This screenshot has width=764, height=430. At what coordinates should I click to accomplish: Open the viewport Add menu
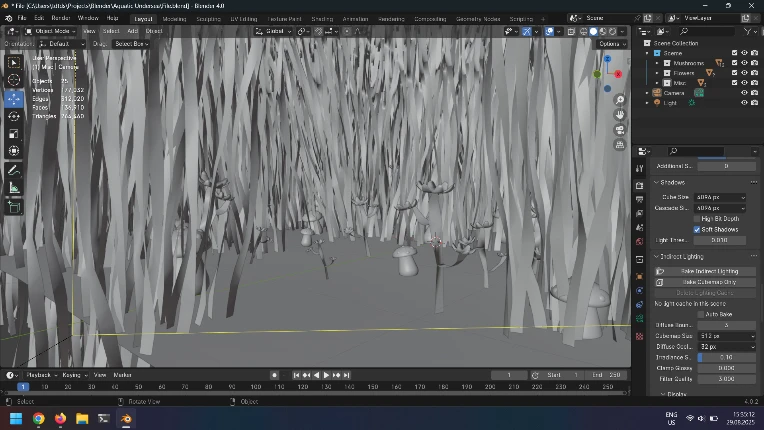tap(133, 31)
